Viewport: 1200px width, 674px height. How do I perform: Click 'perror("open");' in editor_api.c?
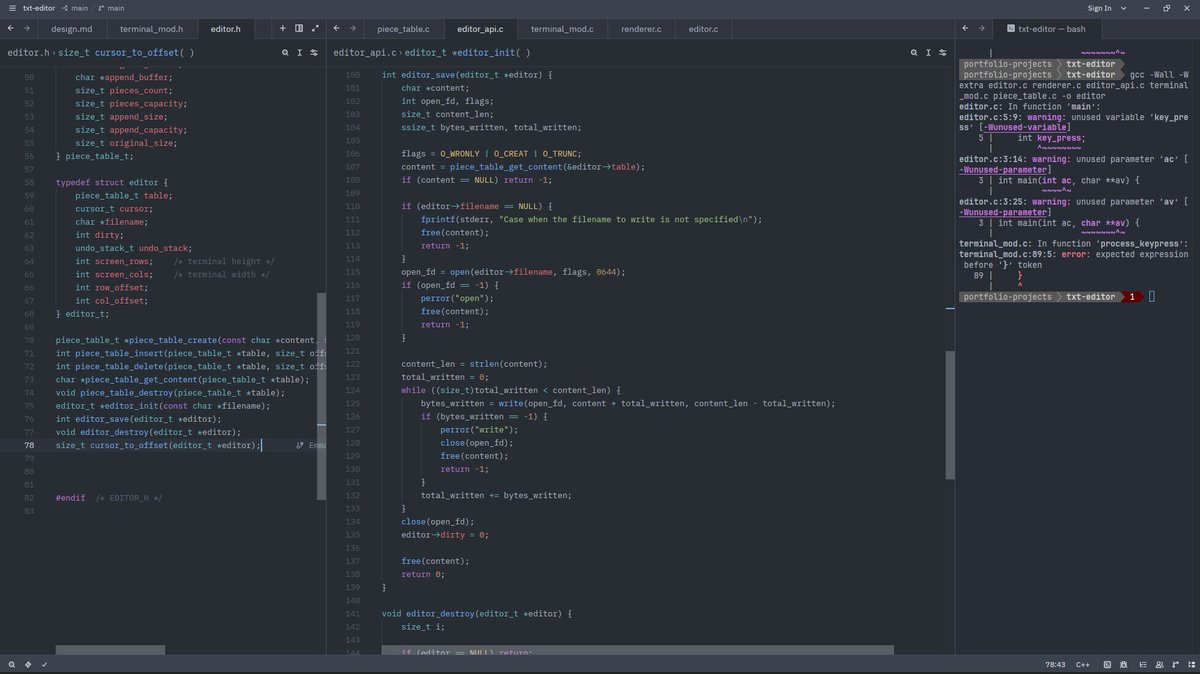(x=457, y=298)
